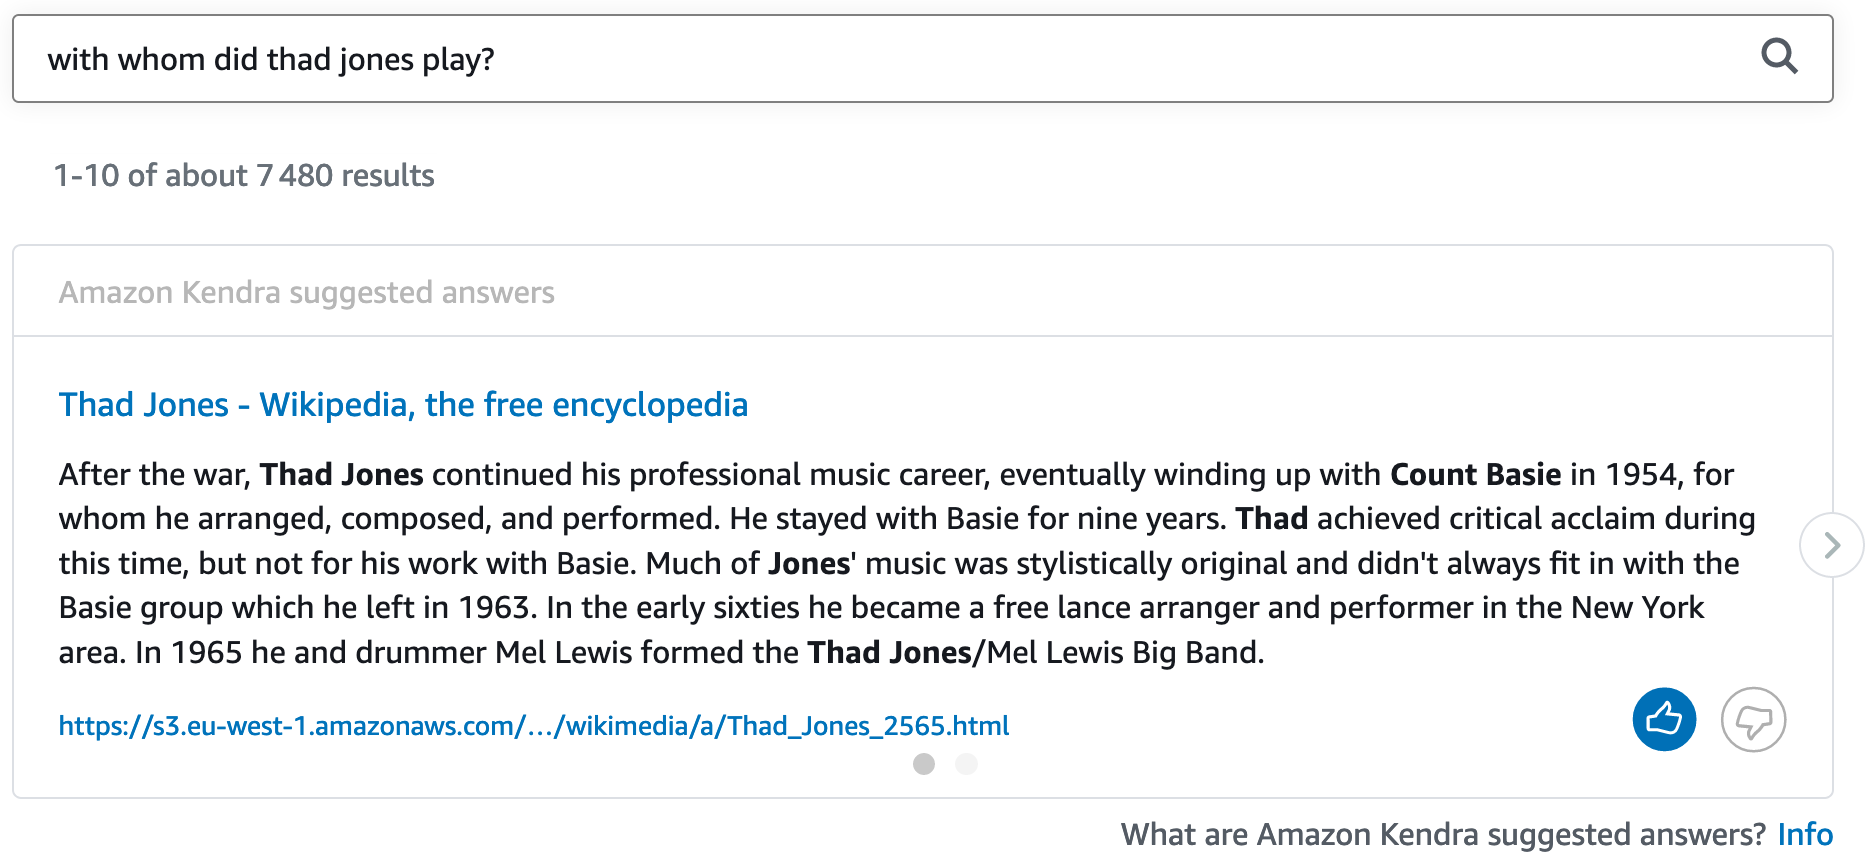Screen dimensions: 1874x868
Task: Click the "1-10 of about 7 480 results" count
Action: coord(244,176)
